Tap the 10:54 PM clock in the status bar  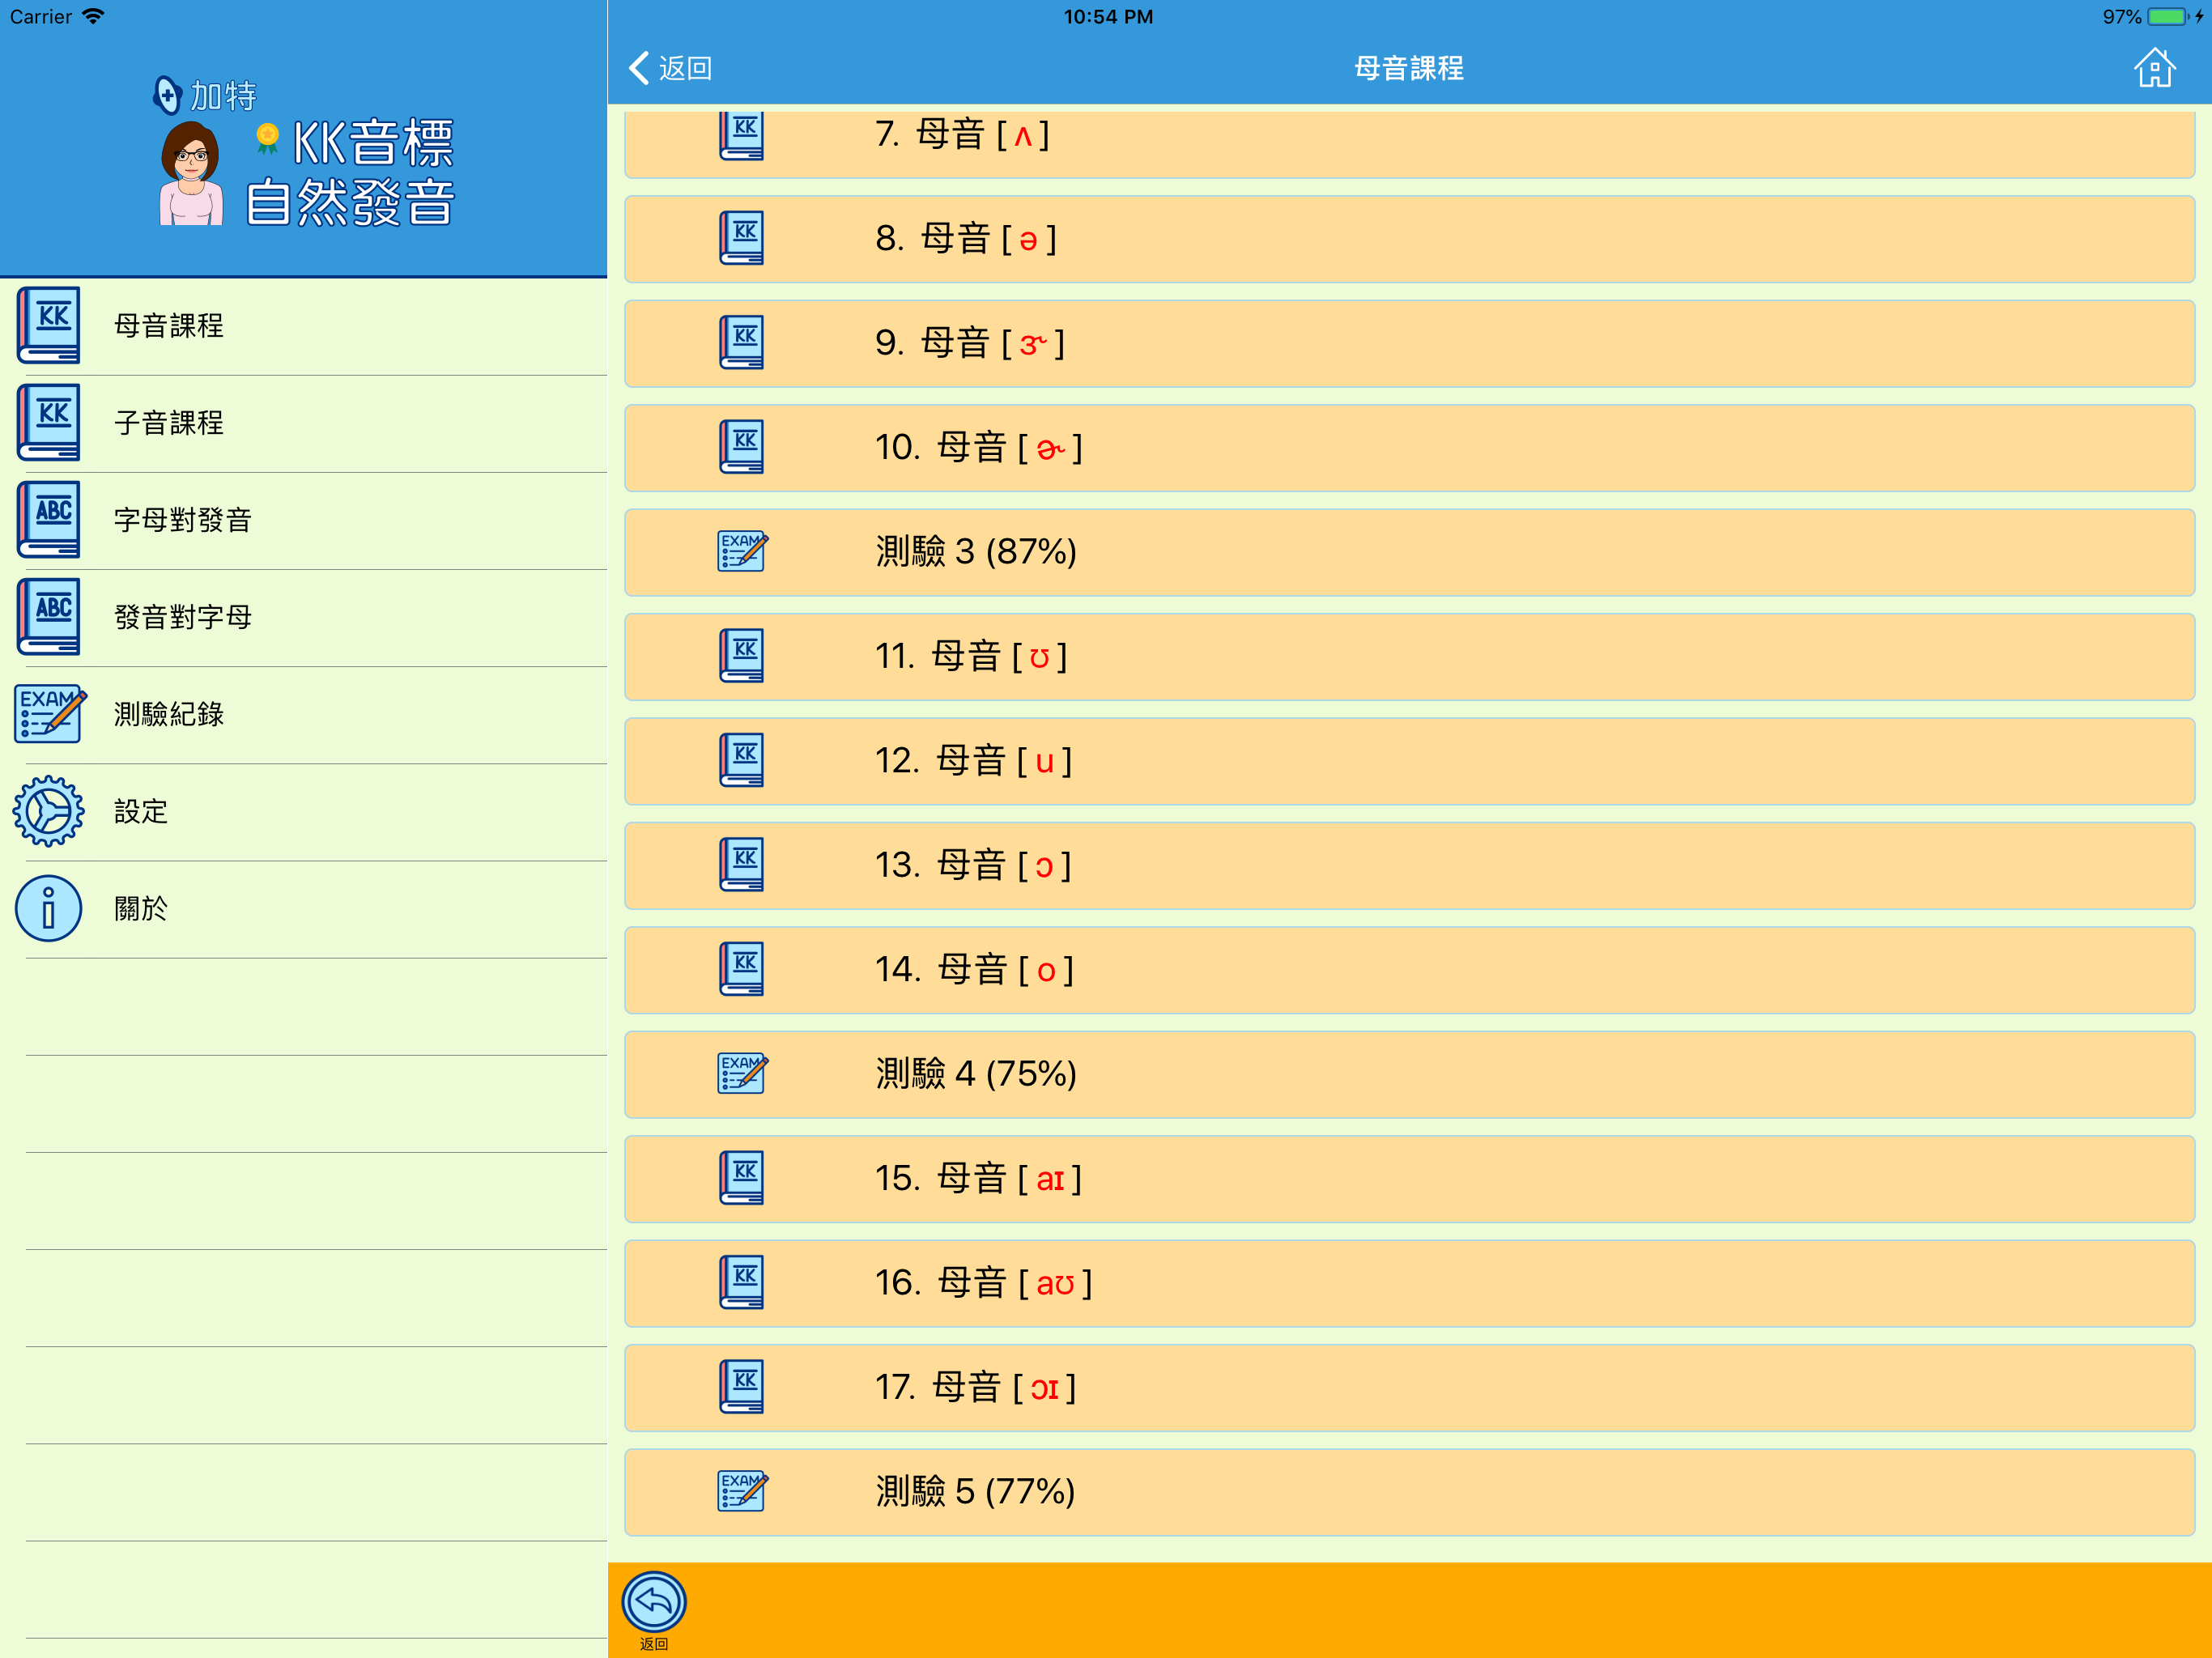1108,17
